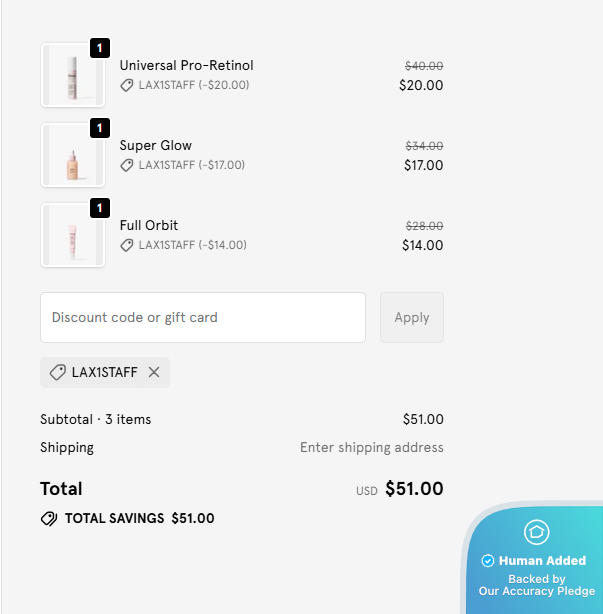Viewport: 603px width, 614px height.
Task: Click the Super Glow product thumbnail
Action: tap(72, 155)
